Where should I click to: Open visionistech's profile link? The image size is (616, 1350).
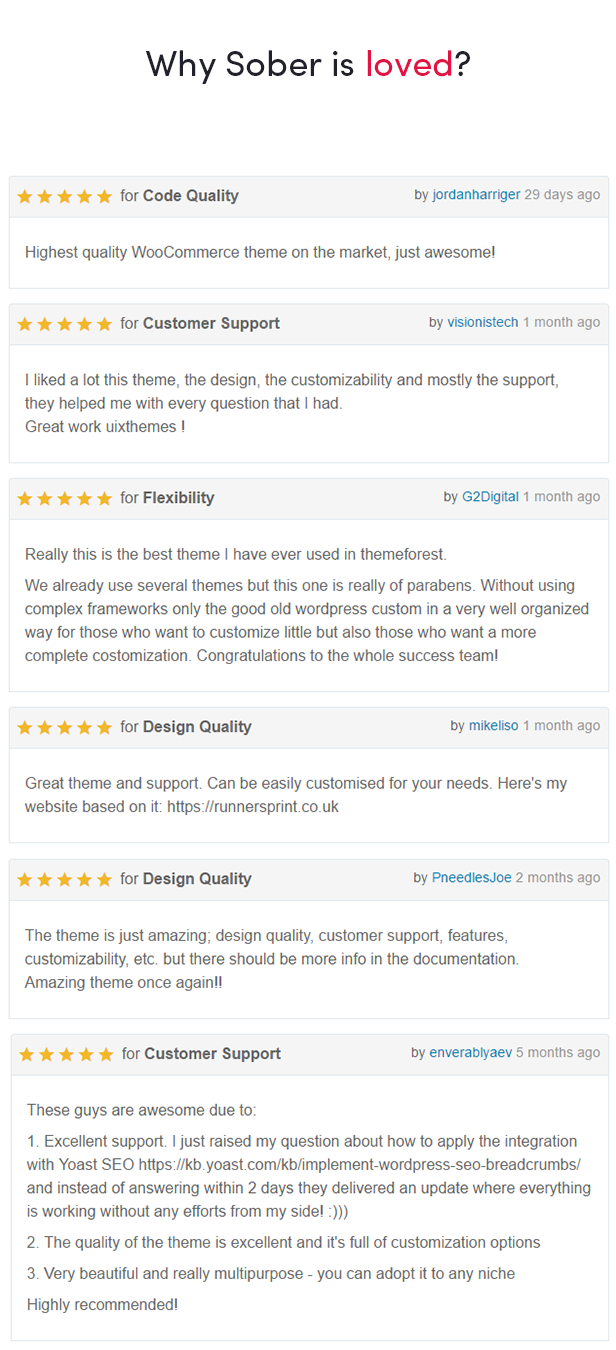(x=482, y=322)
